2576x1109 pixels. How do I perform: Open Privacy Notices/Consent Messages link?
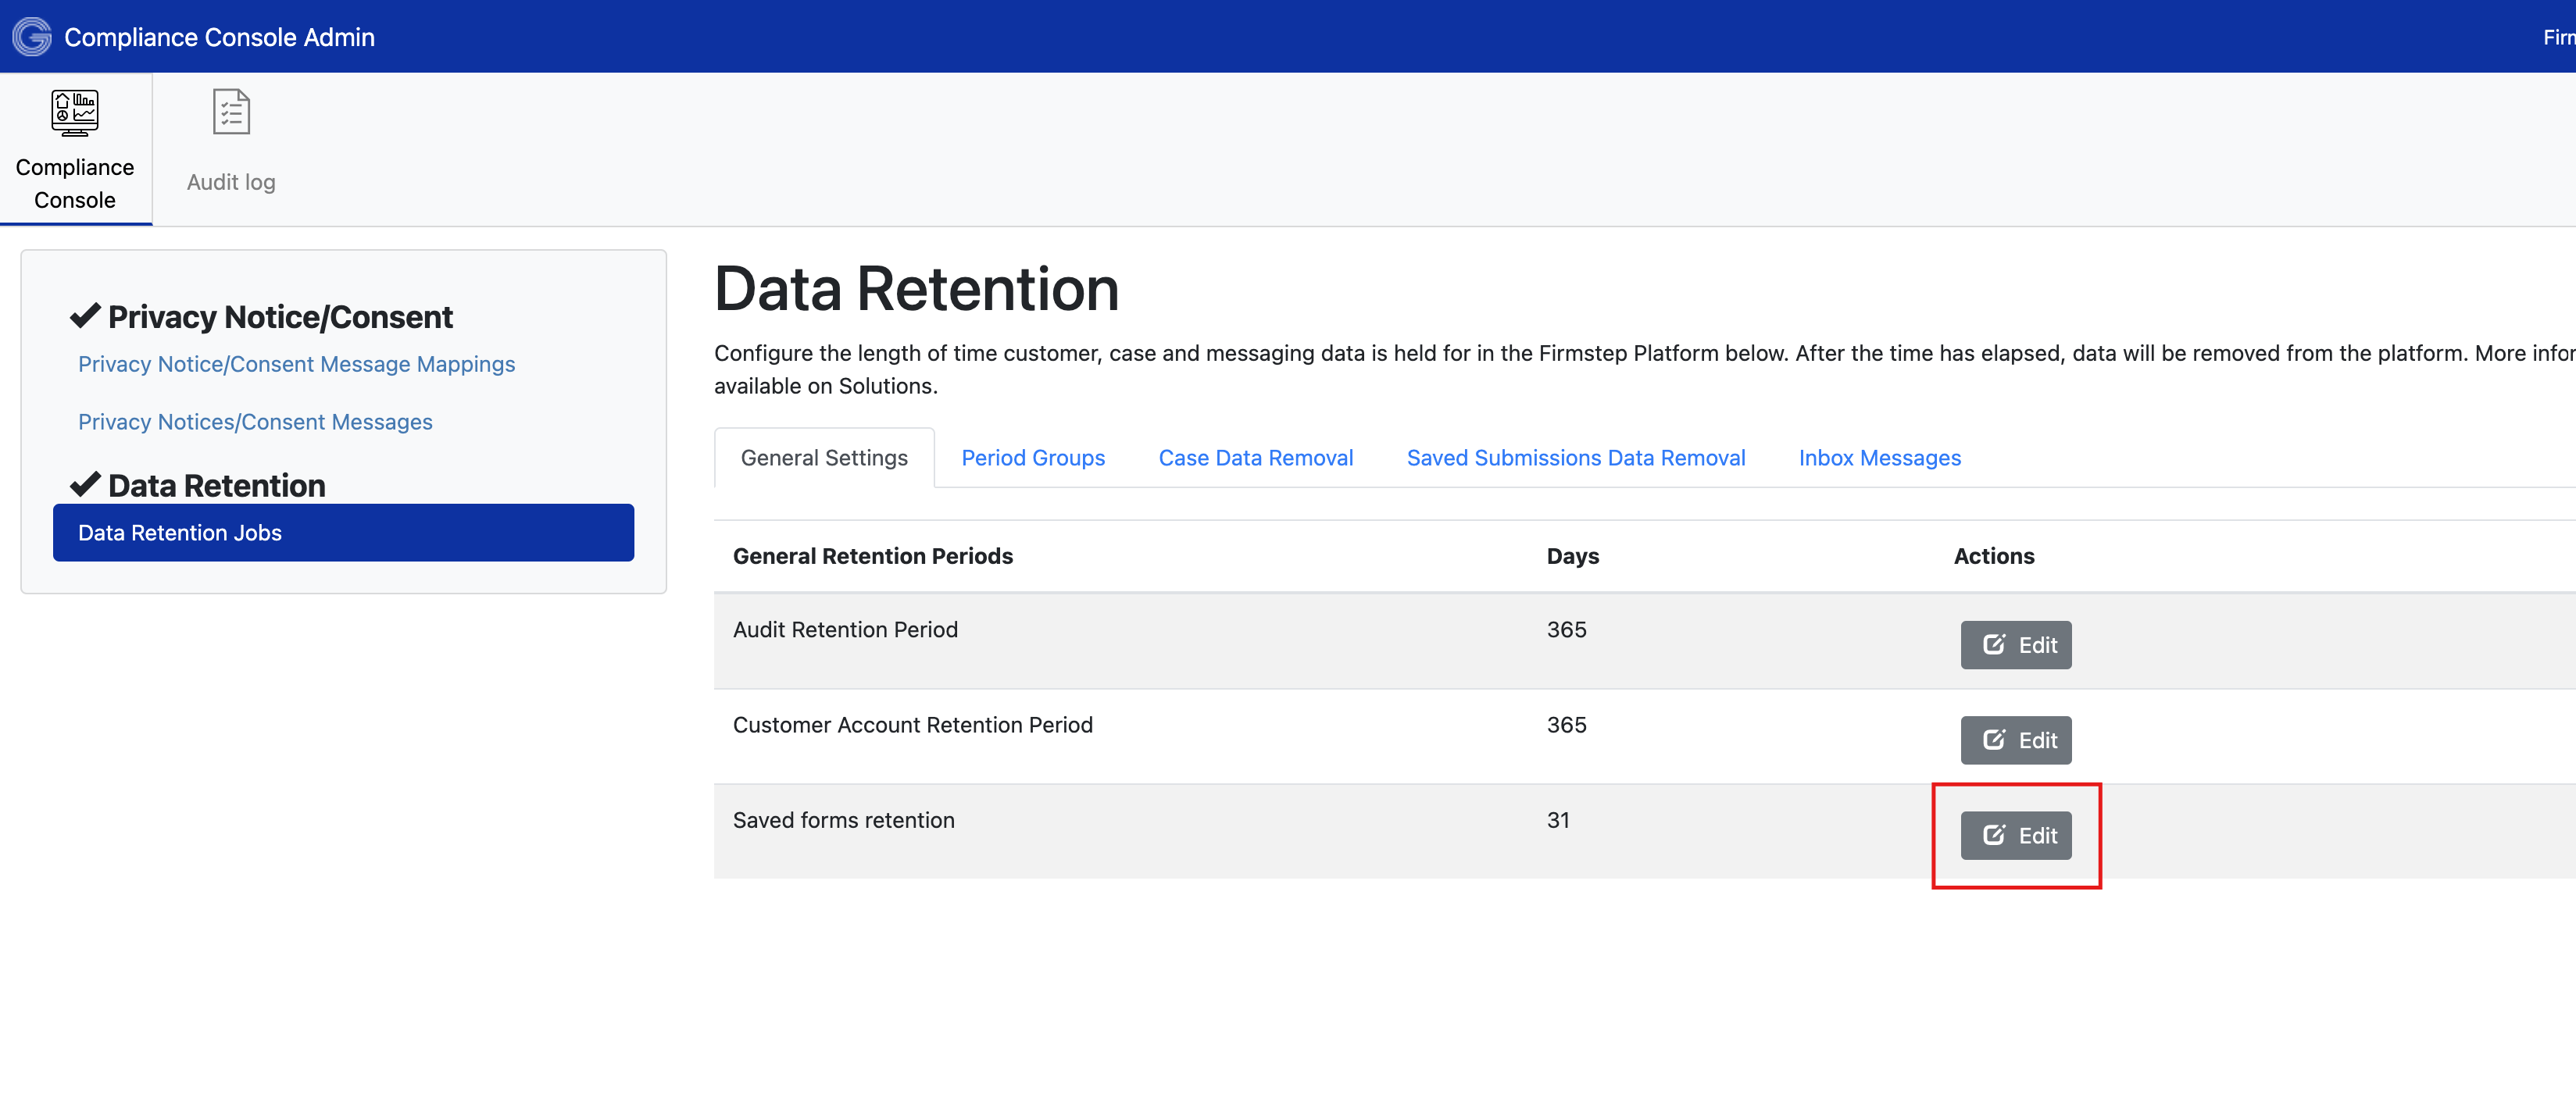[x=255, y=422]
